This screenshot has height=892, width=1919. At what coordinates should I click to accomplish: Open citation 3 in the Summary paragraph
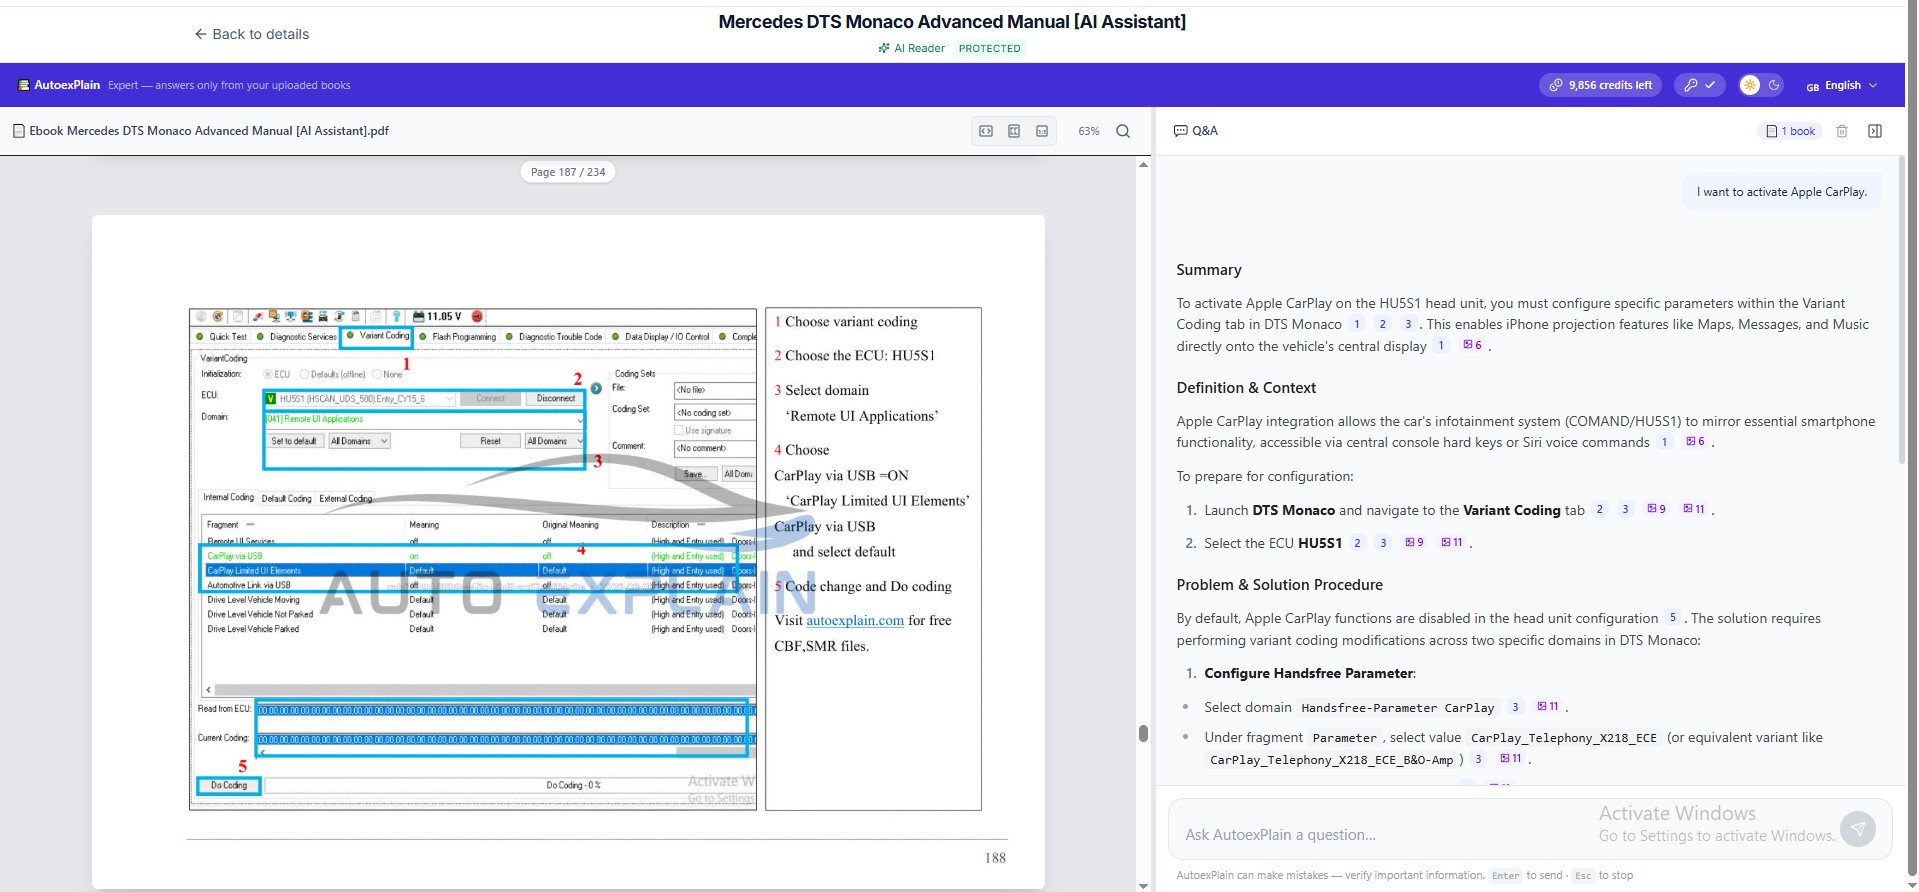[1408, 324]
